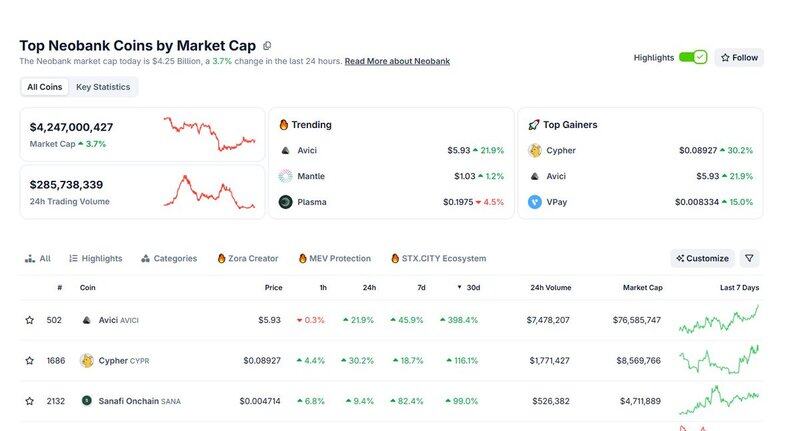Star the Cypher coin row
Image resolution: width=800 pixels, height=431 pixels.
[30, 361]
